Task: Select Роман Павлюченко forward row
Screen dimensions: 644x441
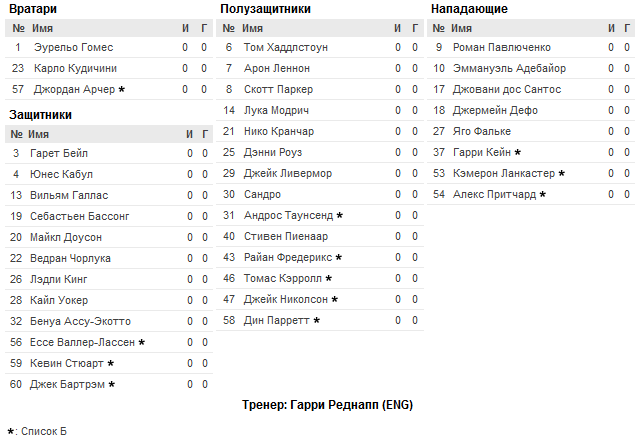Action: click(531, 48)
